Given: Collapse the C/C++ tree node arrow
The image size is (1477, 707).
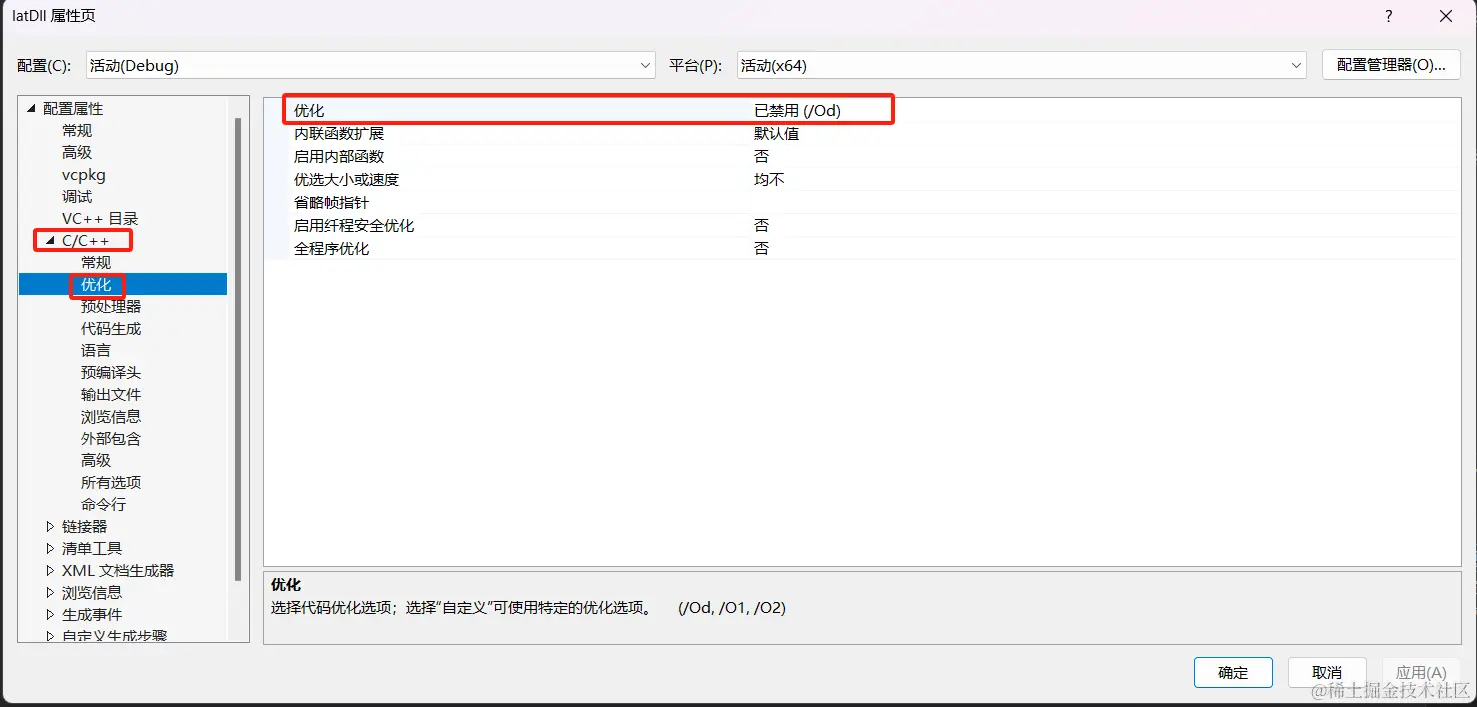Looking at the screenshot, I should [x=50, y=241].
